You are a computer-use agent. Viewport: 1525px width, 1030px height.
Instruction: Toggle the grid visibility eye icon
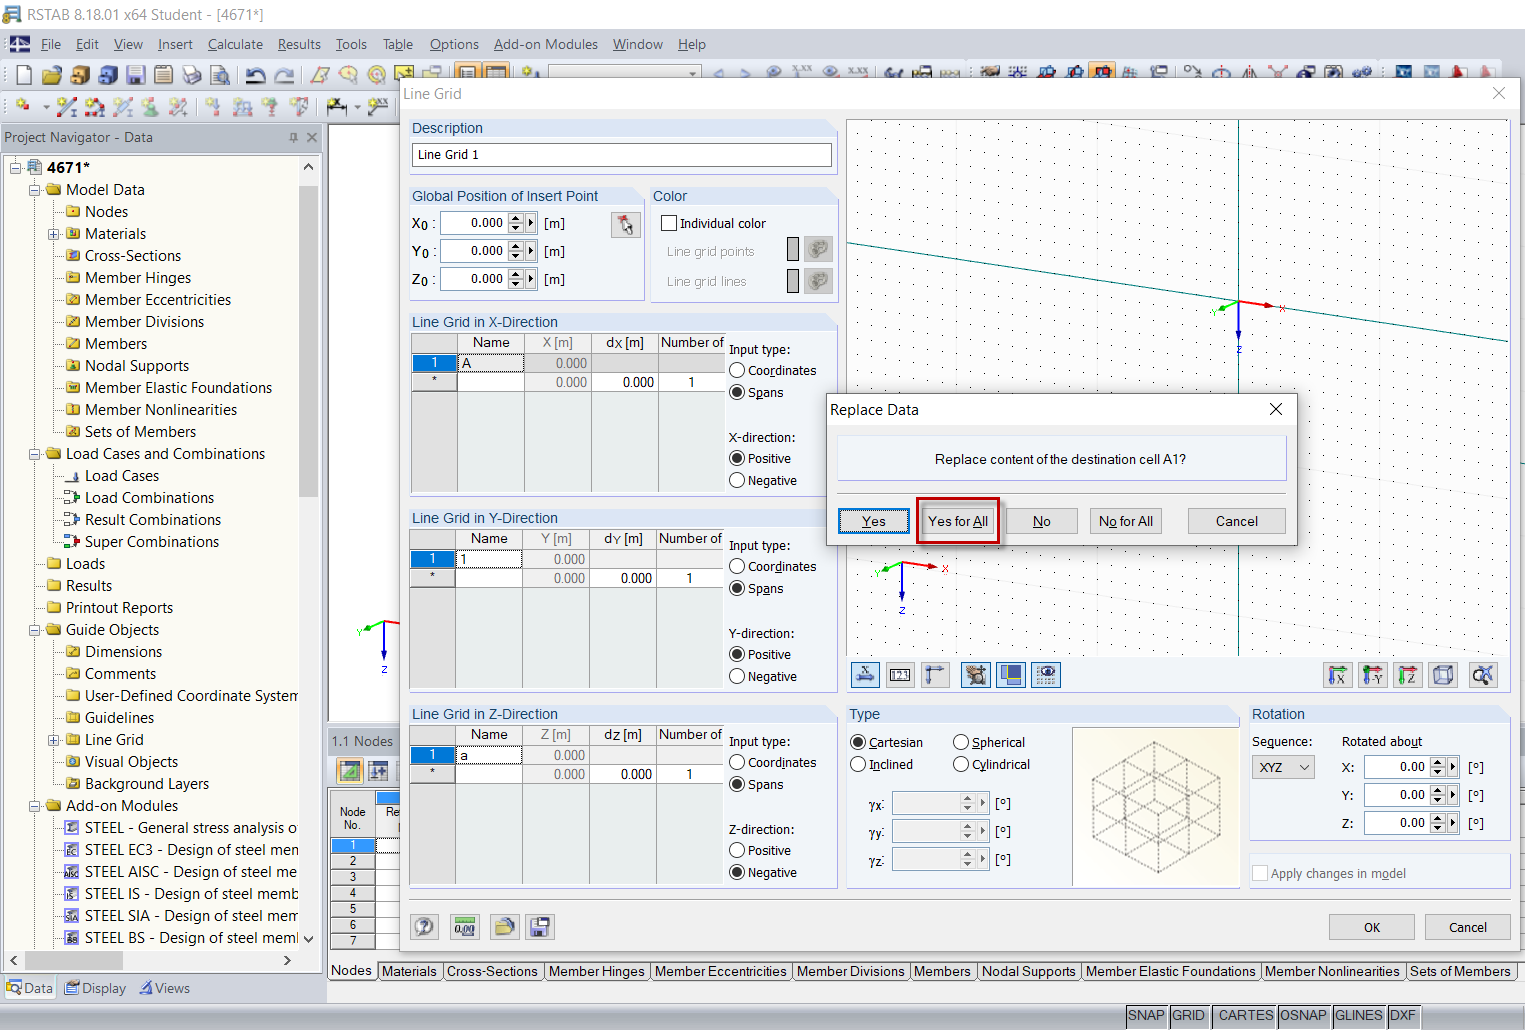tap(1046, 675)
